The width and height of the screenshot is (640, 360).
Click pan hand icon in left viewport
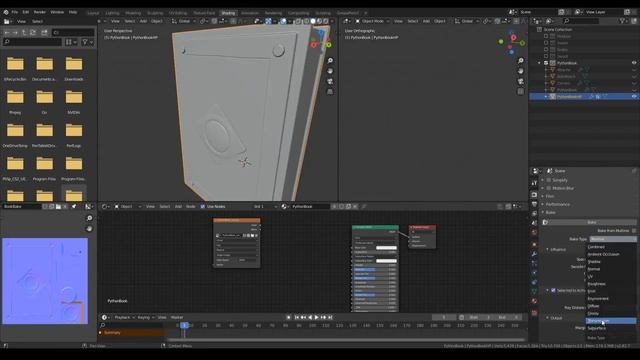pyautogui.click(x=330, y=71)
